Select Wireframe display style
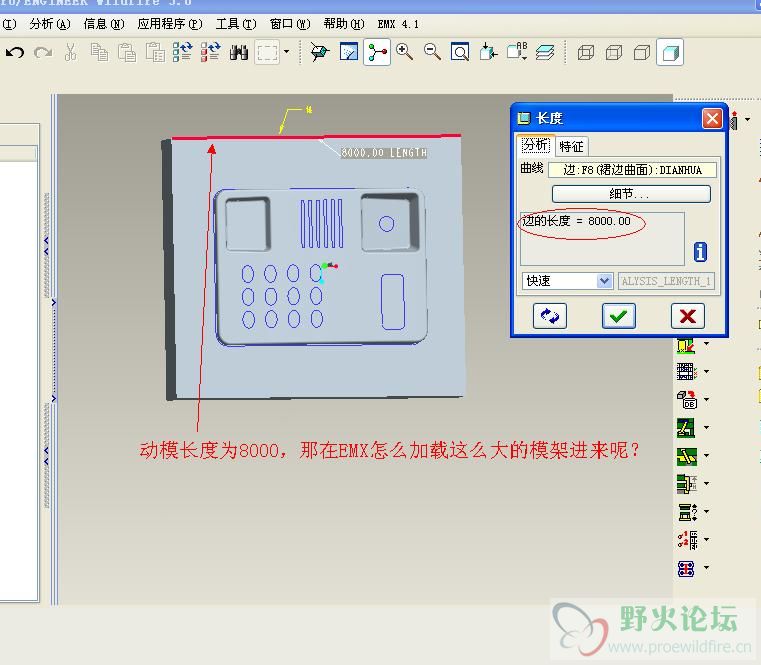Viewport: 761px width, 665px height. [586, 52]
